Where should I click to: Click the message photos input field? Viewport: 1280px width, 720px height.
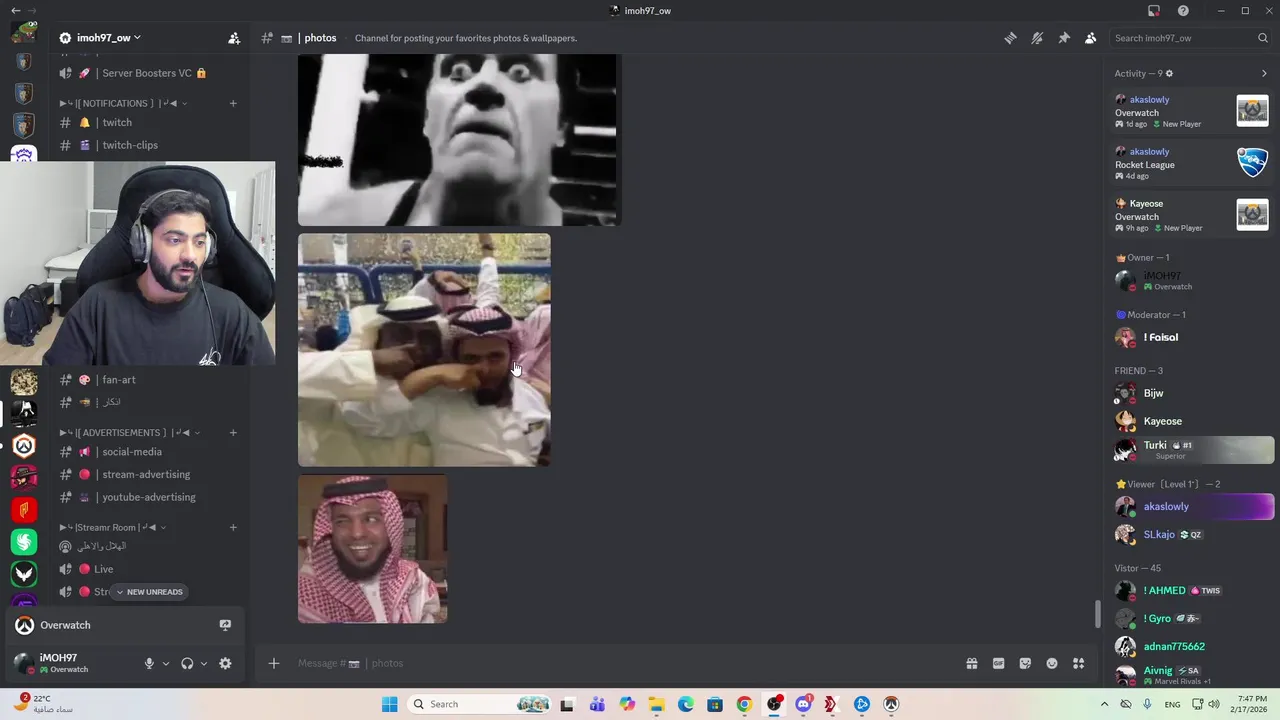(620, 663)
